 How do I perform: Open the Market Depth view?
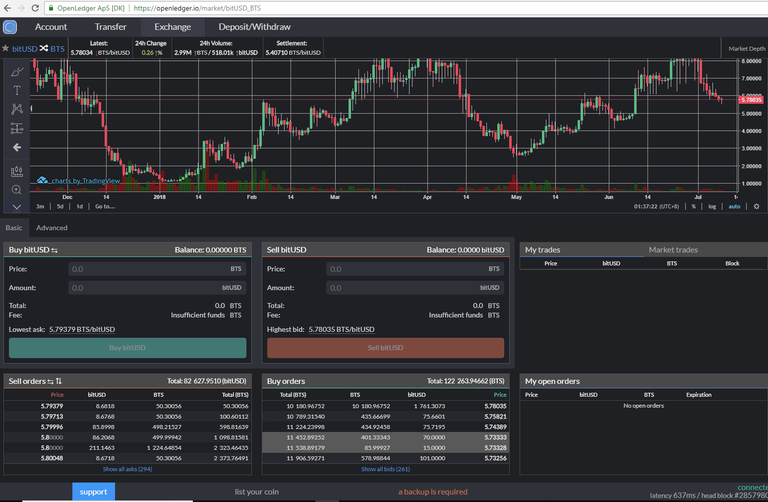(746, 48)
